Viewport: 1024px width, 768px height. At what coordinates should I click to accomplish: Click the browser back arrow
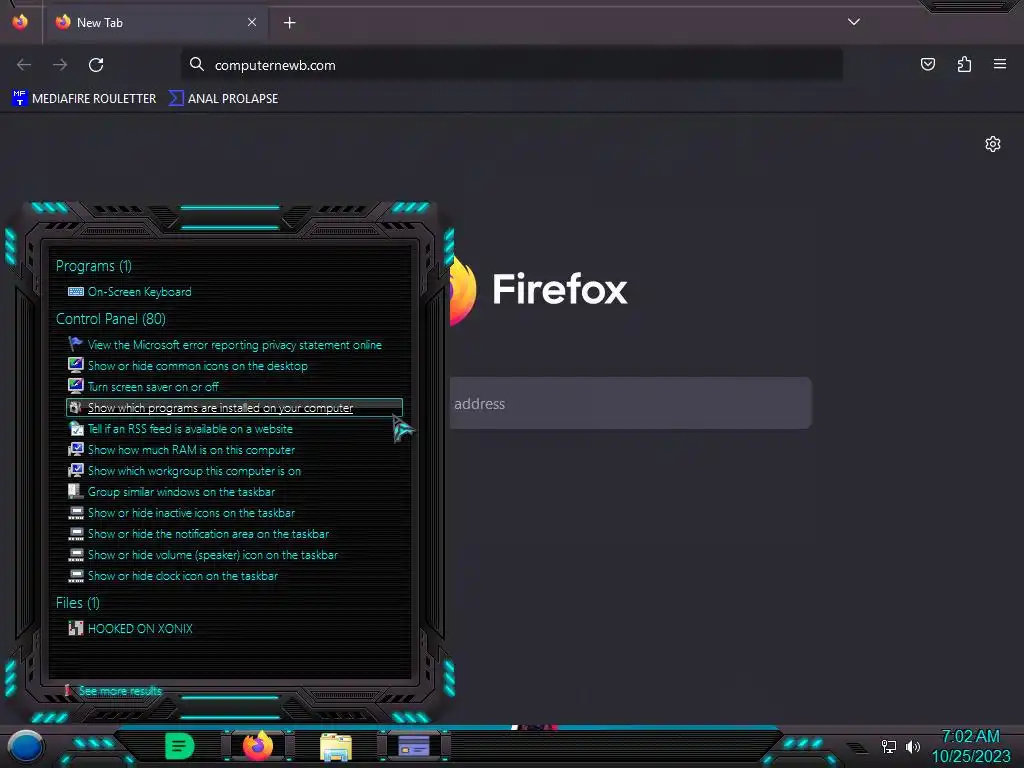coord(24,65)
